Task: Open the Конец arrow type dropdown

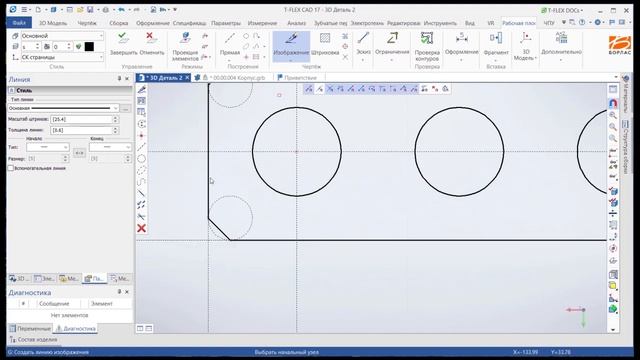Action: 110,147
